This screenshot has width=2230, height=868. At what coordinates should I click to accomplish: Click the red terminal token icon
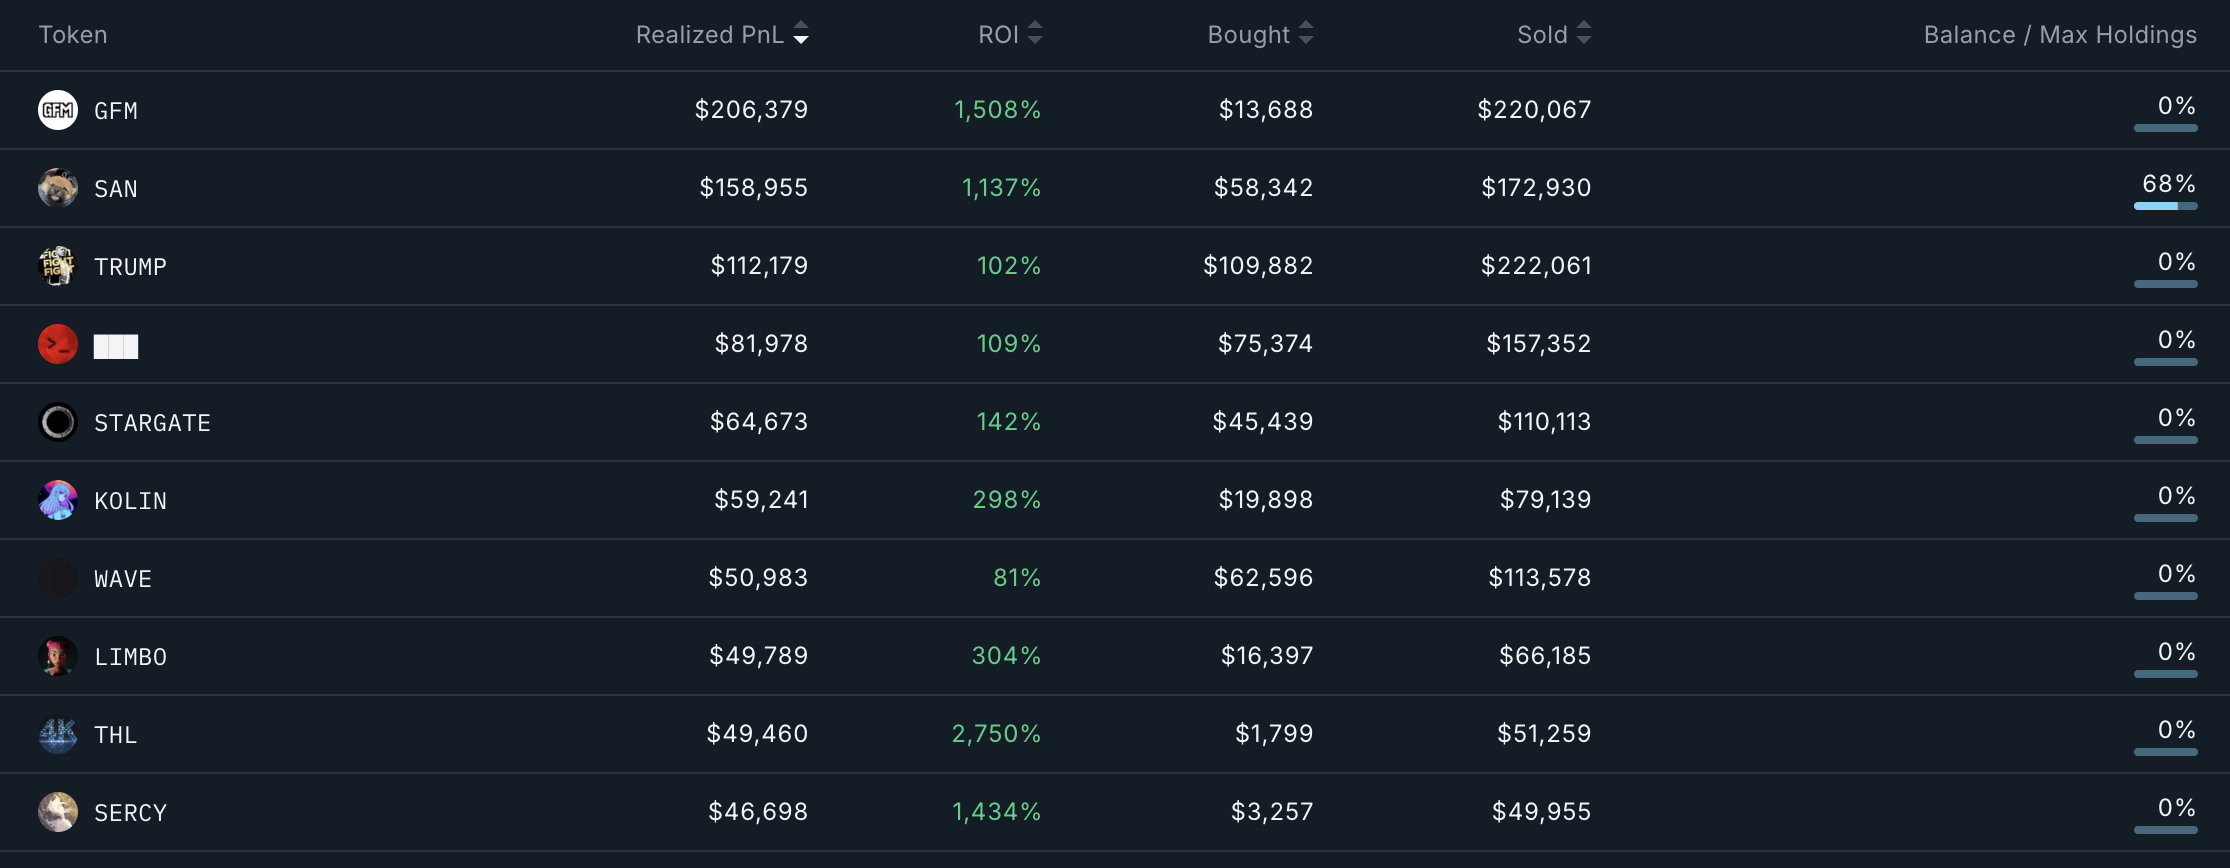tap(58, 344)
